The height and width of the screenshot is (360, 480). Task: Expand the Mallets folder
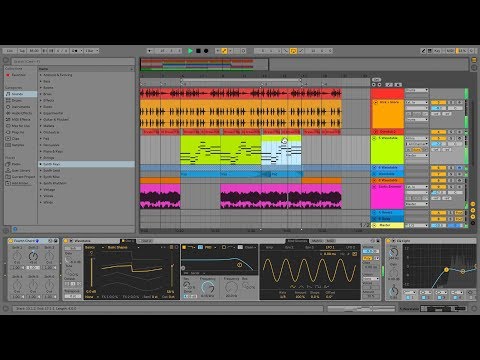coord(41,126)
